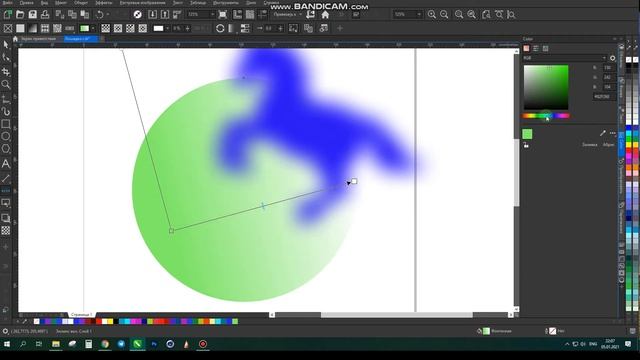This screenshot has height=360, width=640.
Task: Apply color with the Заливка button
Action: tap(589, 144)
